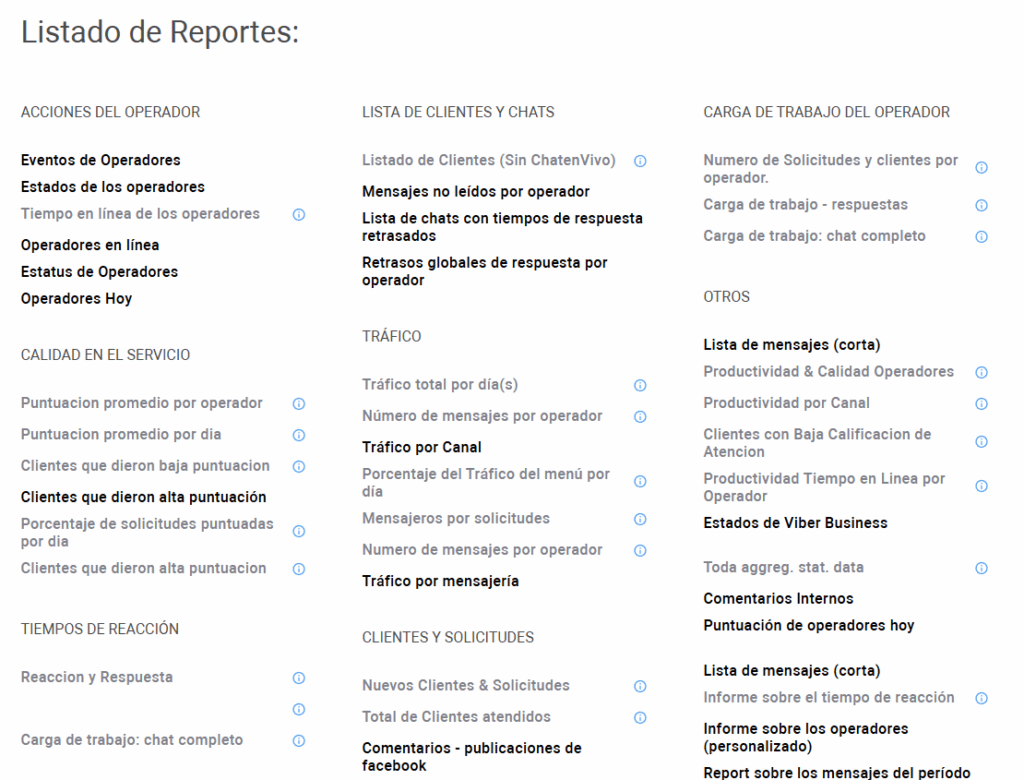1024x780 pixels.
Task: Show info for Tráfico total por día(s)
Action: pos(640,386)
